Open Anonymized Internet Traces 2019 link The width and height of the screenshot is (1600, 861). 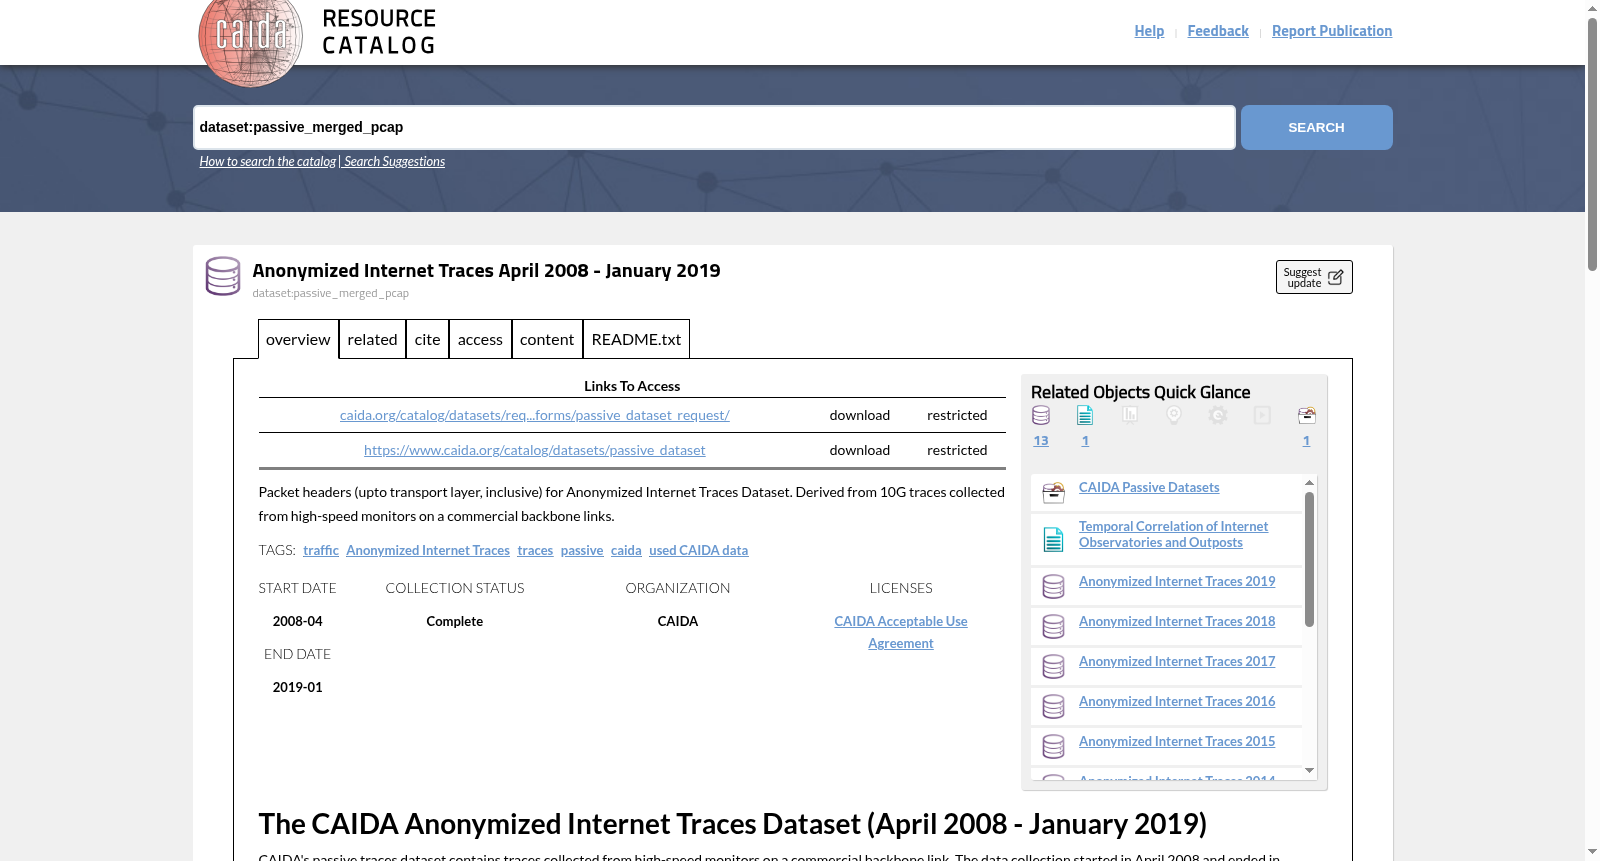(1177, 581)
